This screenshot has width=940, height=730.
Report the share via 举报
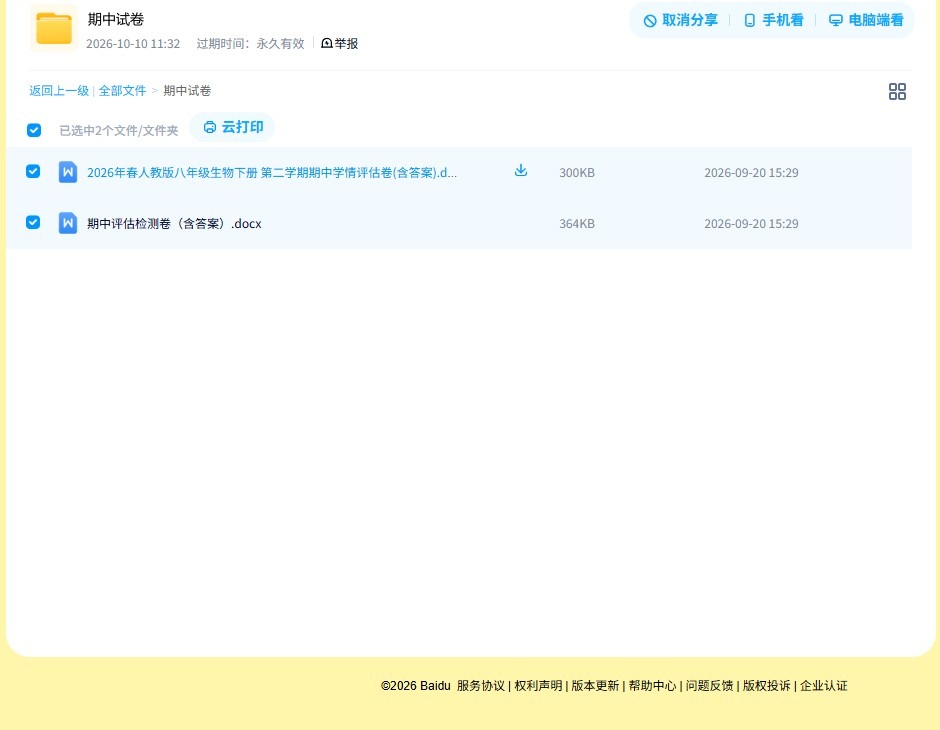339,43
